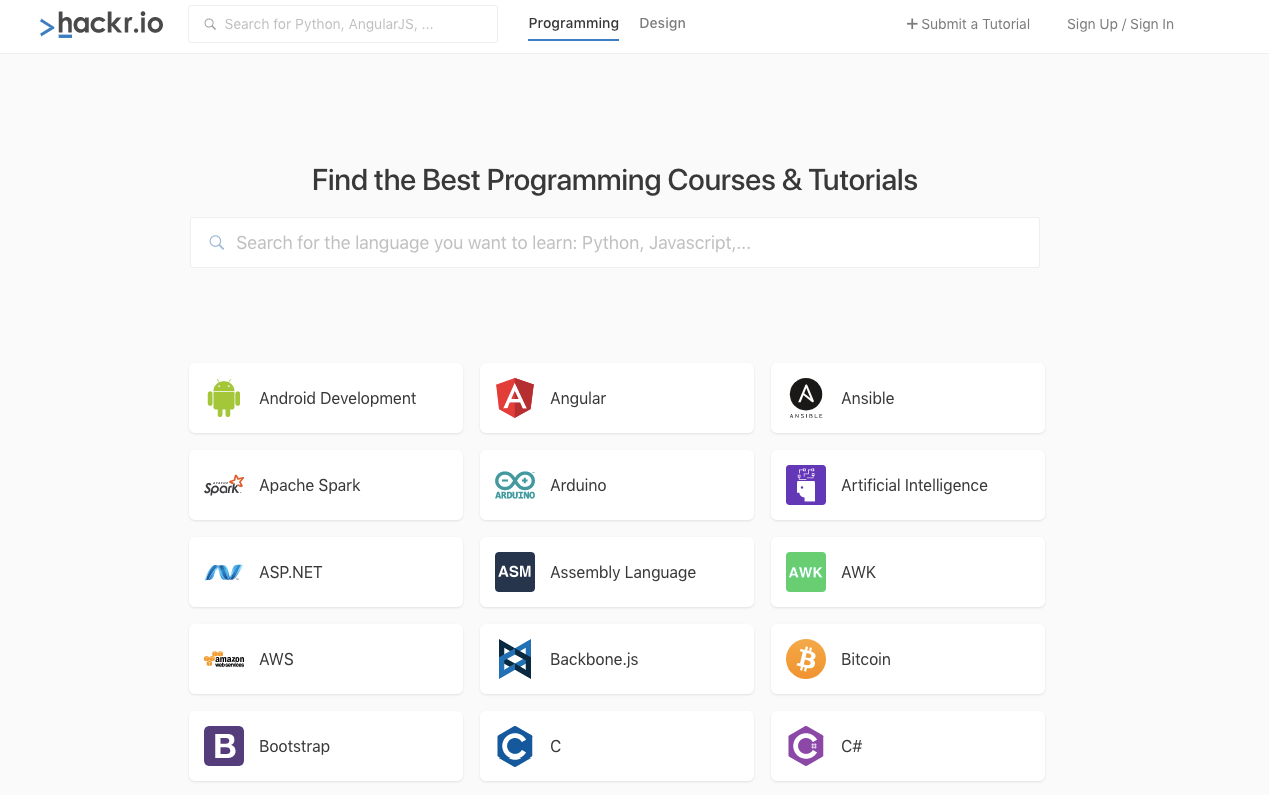Click the magnifier icon in main search
This screenshot has width=1269, height=795.
216,242
